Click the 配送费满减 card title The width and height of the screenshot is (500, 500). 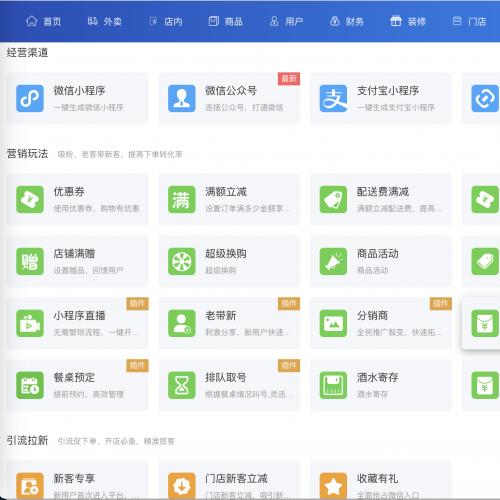pyautogui.click(x=383, y=192)
